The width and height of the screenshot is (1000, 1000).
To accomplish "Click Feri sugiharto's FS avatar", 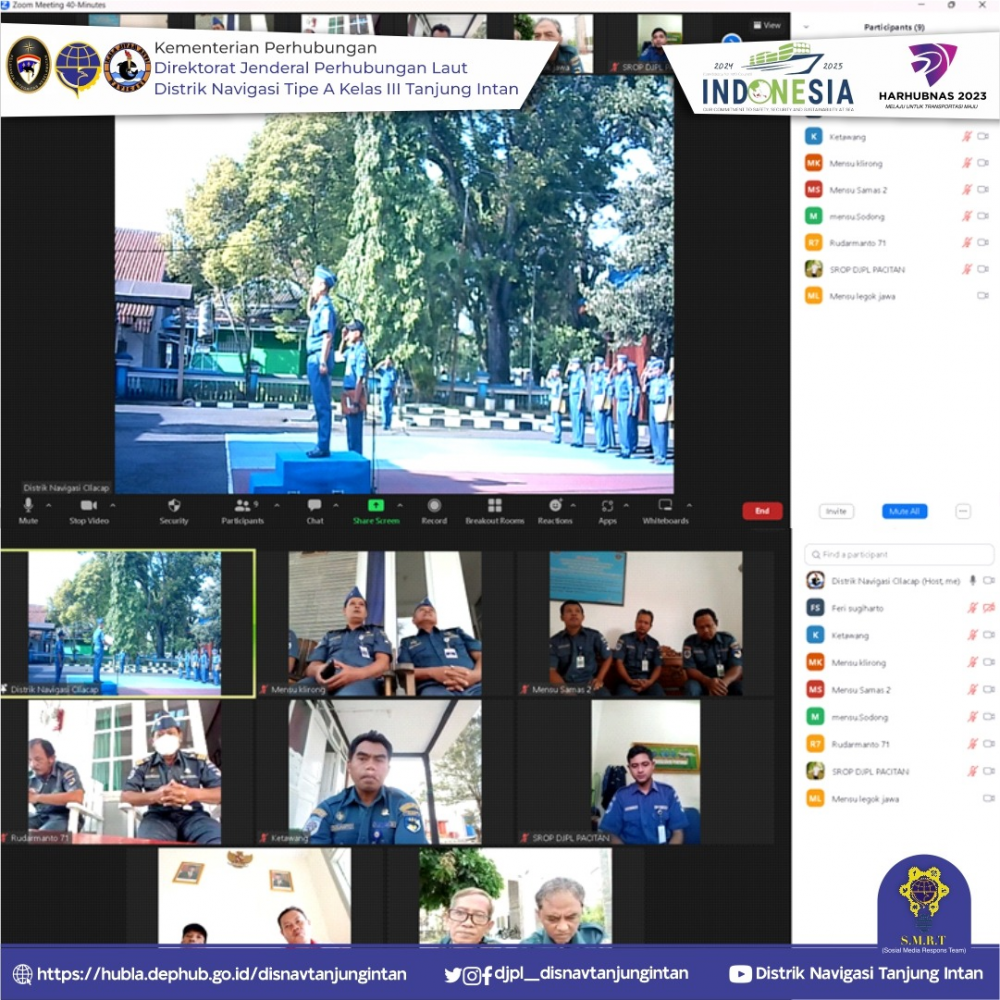I will coord(815,608).
